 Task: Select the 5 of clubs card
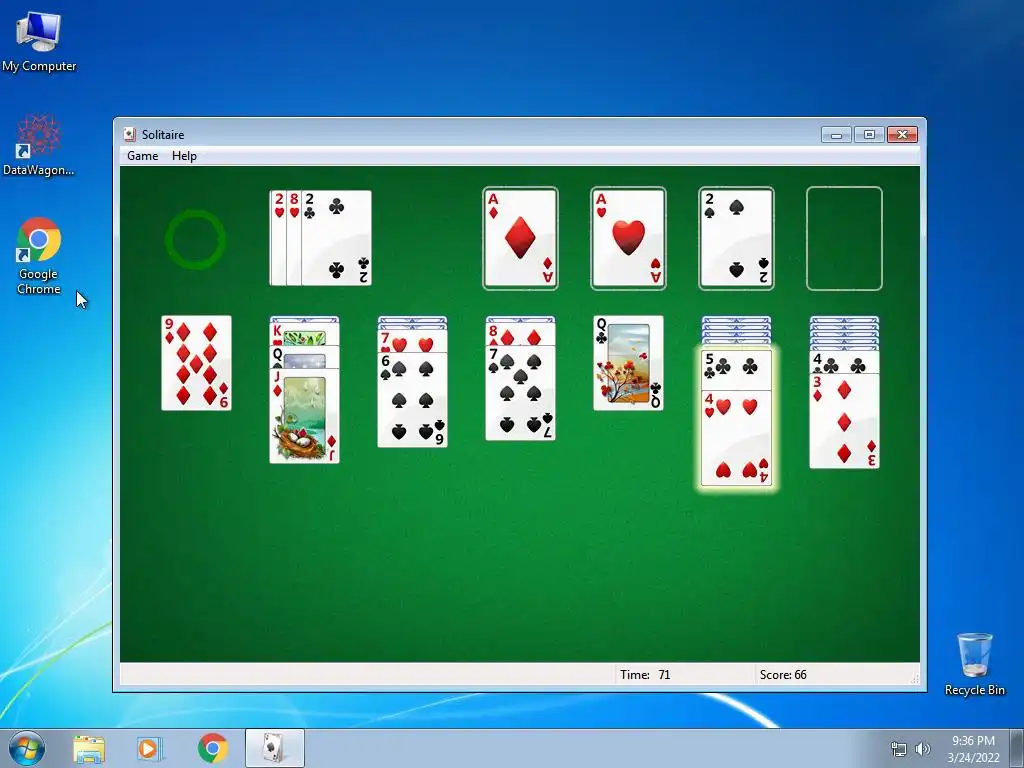pyautogui.click(x=736, y=370)
